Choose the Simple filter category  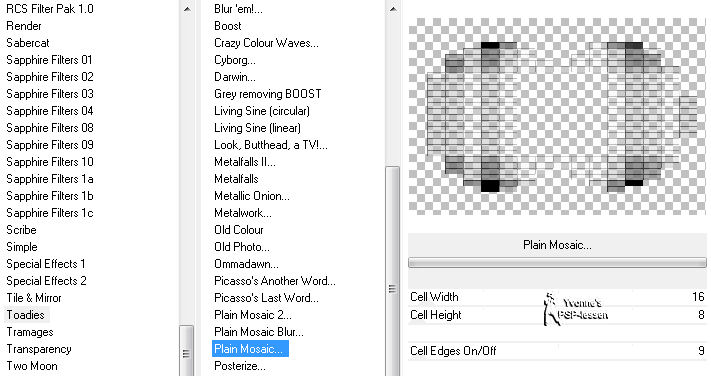[22, 247]
